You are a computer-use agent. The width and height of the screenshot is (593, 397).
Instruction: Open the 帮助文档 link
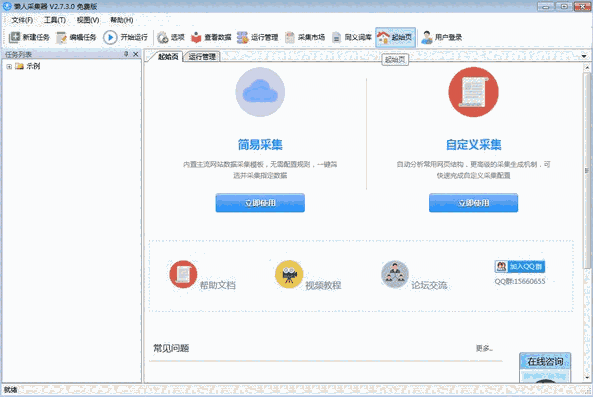(x=217, y=285)
